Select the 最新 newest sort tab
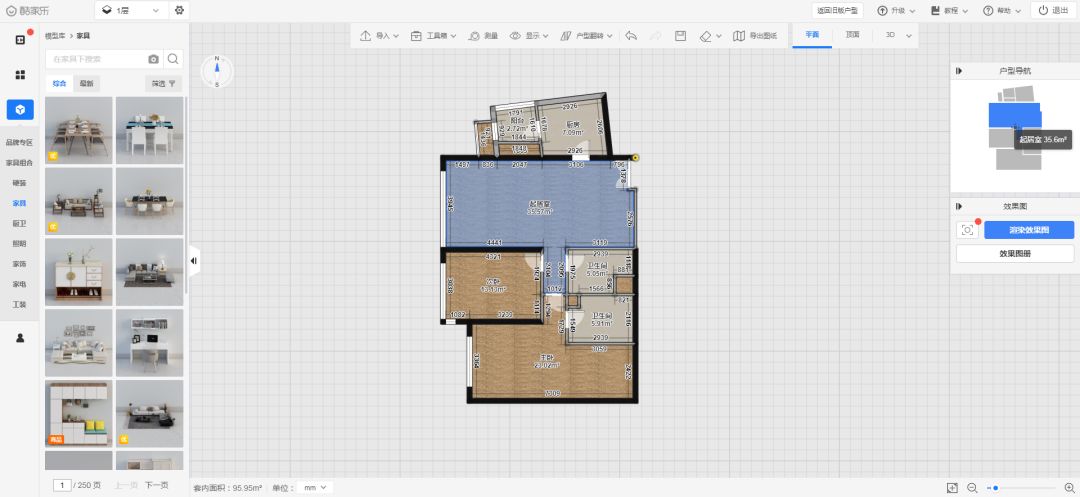The width and height of the screenshot is (1080, 497). click(86, 84)
